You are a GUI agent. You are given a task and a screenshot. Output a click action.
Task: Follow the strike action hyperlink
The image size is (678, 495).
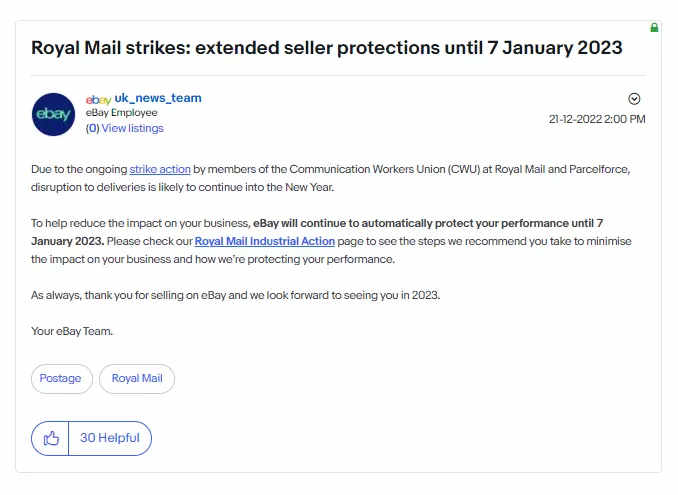click(160, 169)
